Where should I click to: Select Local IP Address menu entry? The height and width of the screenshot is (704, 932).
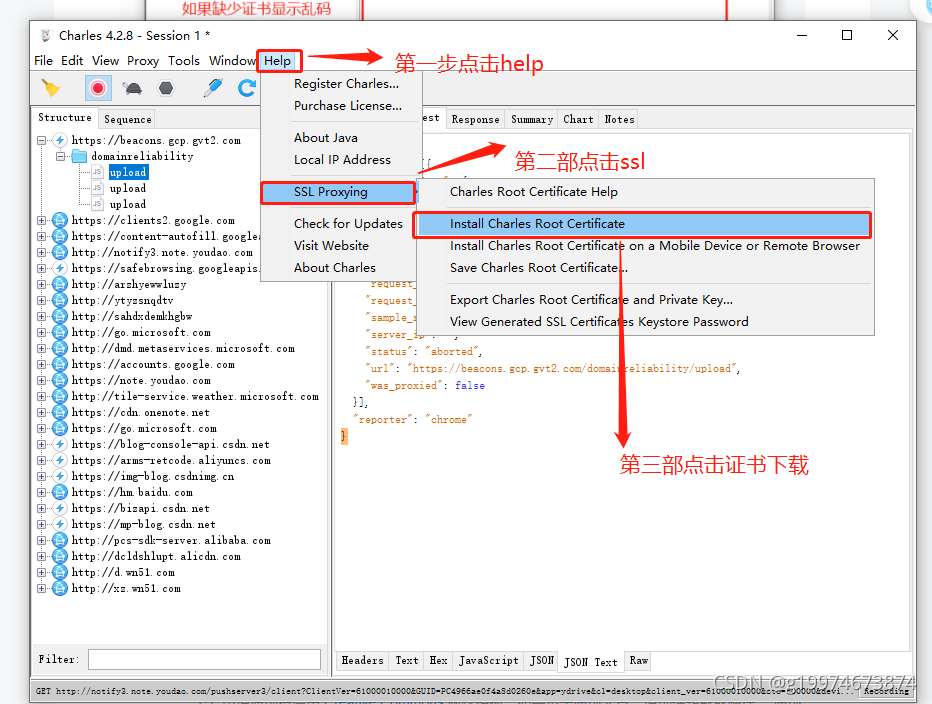(342, 160)
